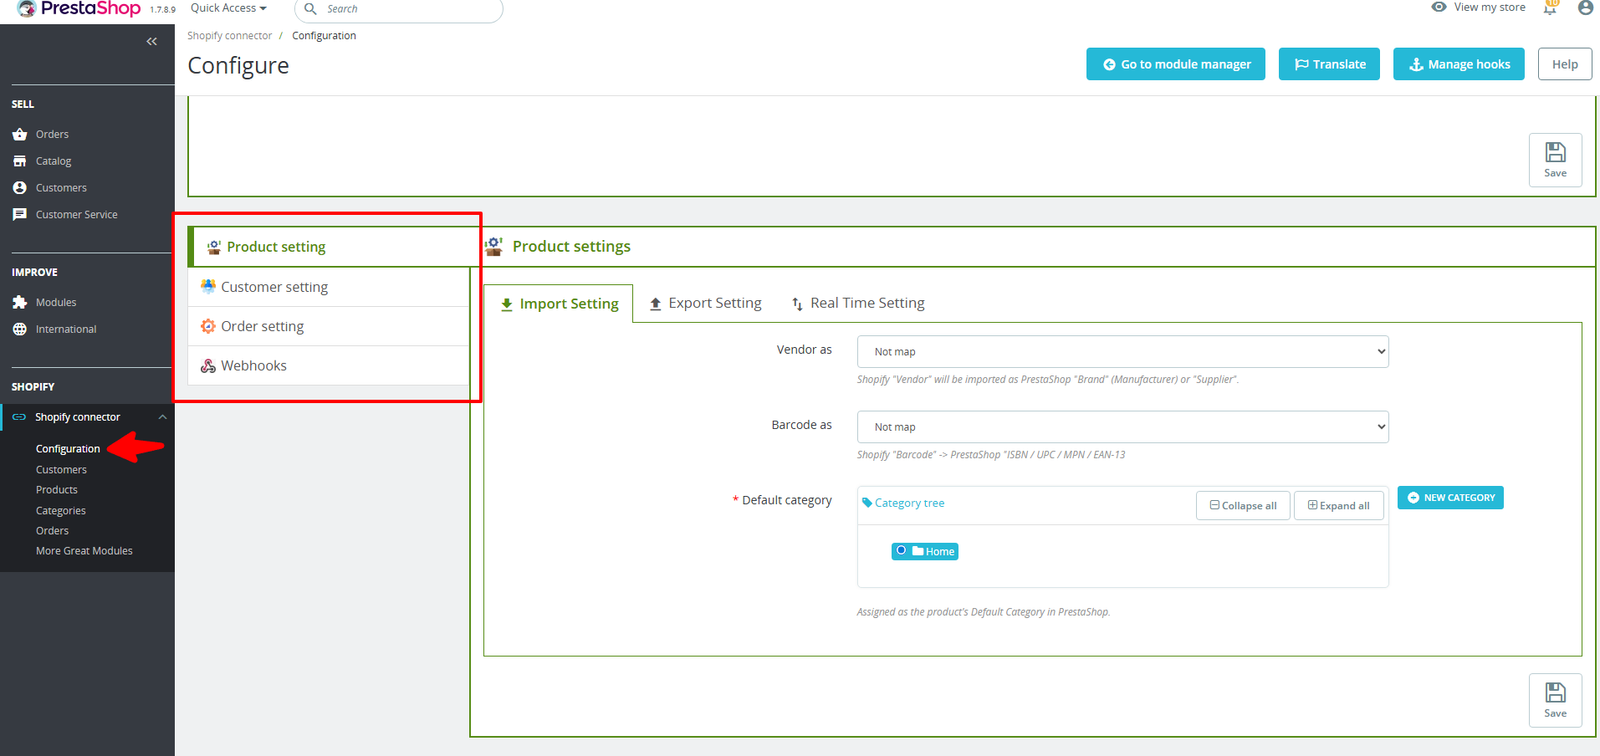Screen dimensions: 1600x756
Task: Click the Modules menu label
Action: point(56,302)
